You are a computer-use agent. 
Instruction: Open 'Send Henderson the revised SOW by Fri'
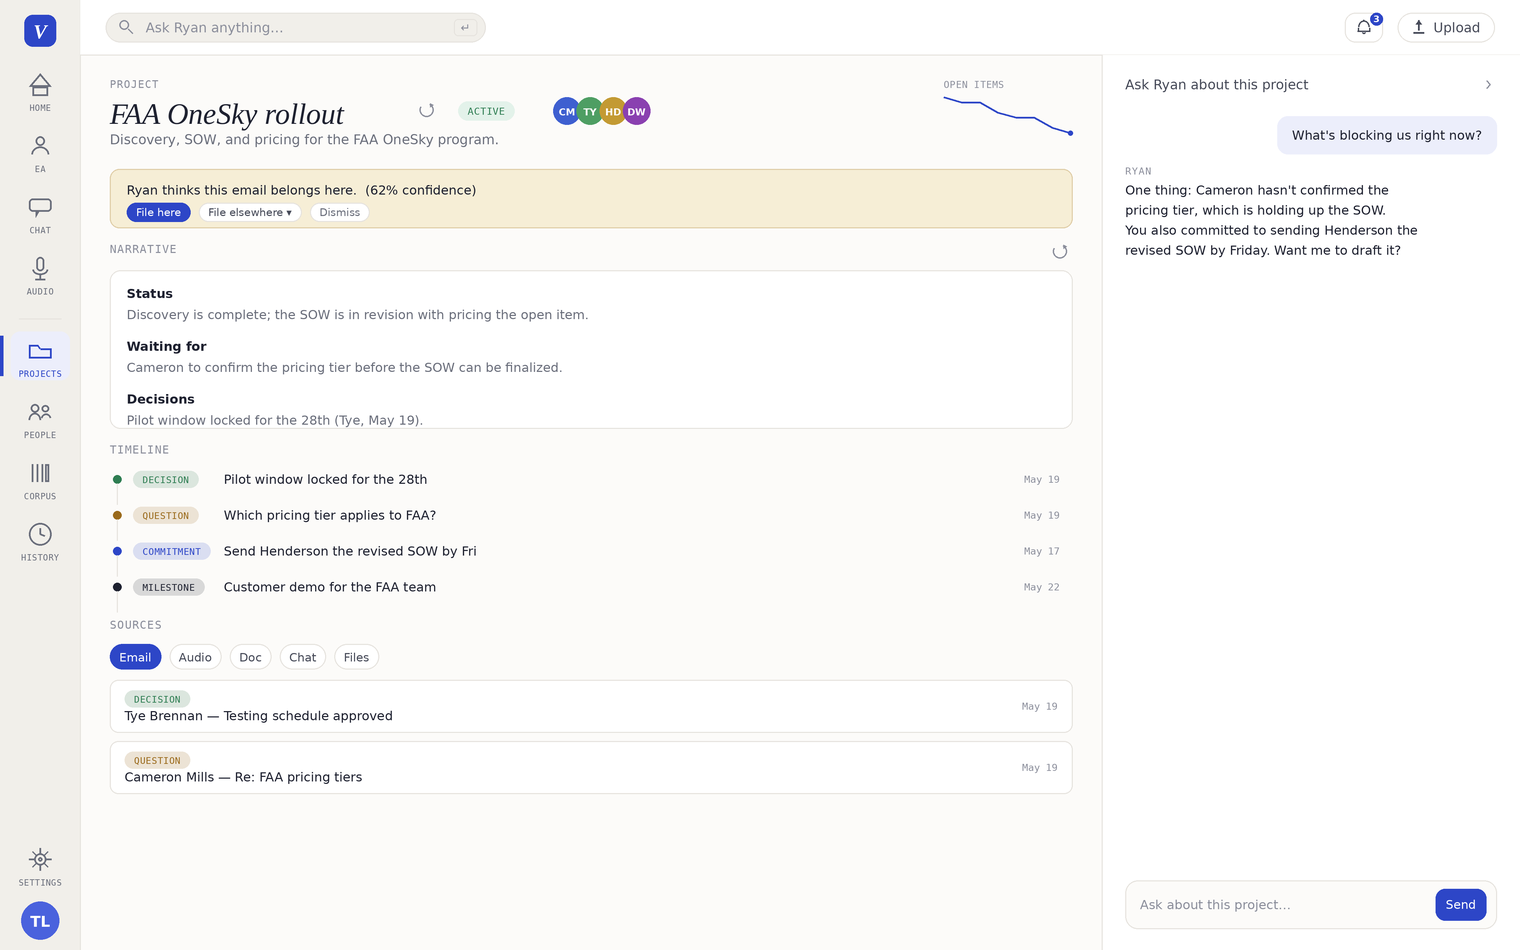(350, 552)
